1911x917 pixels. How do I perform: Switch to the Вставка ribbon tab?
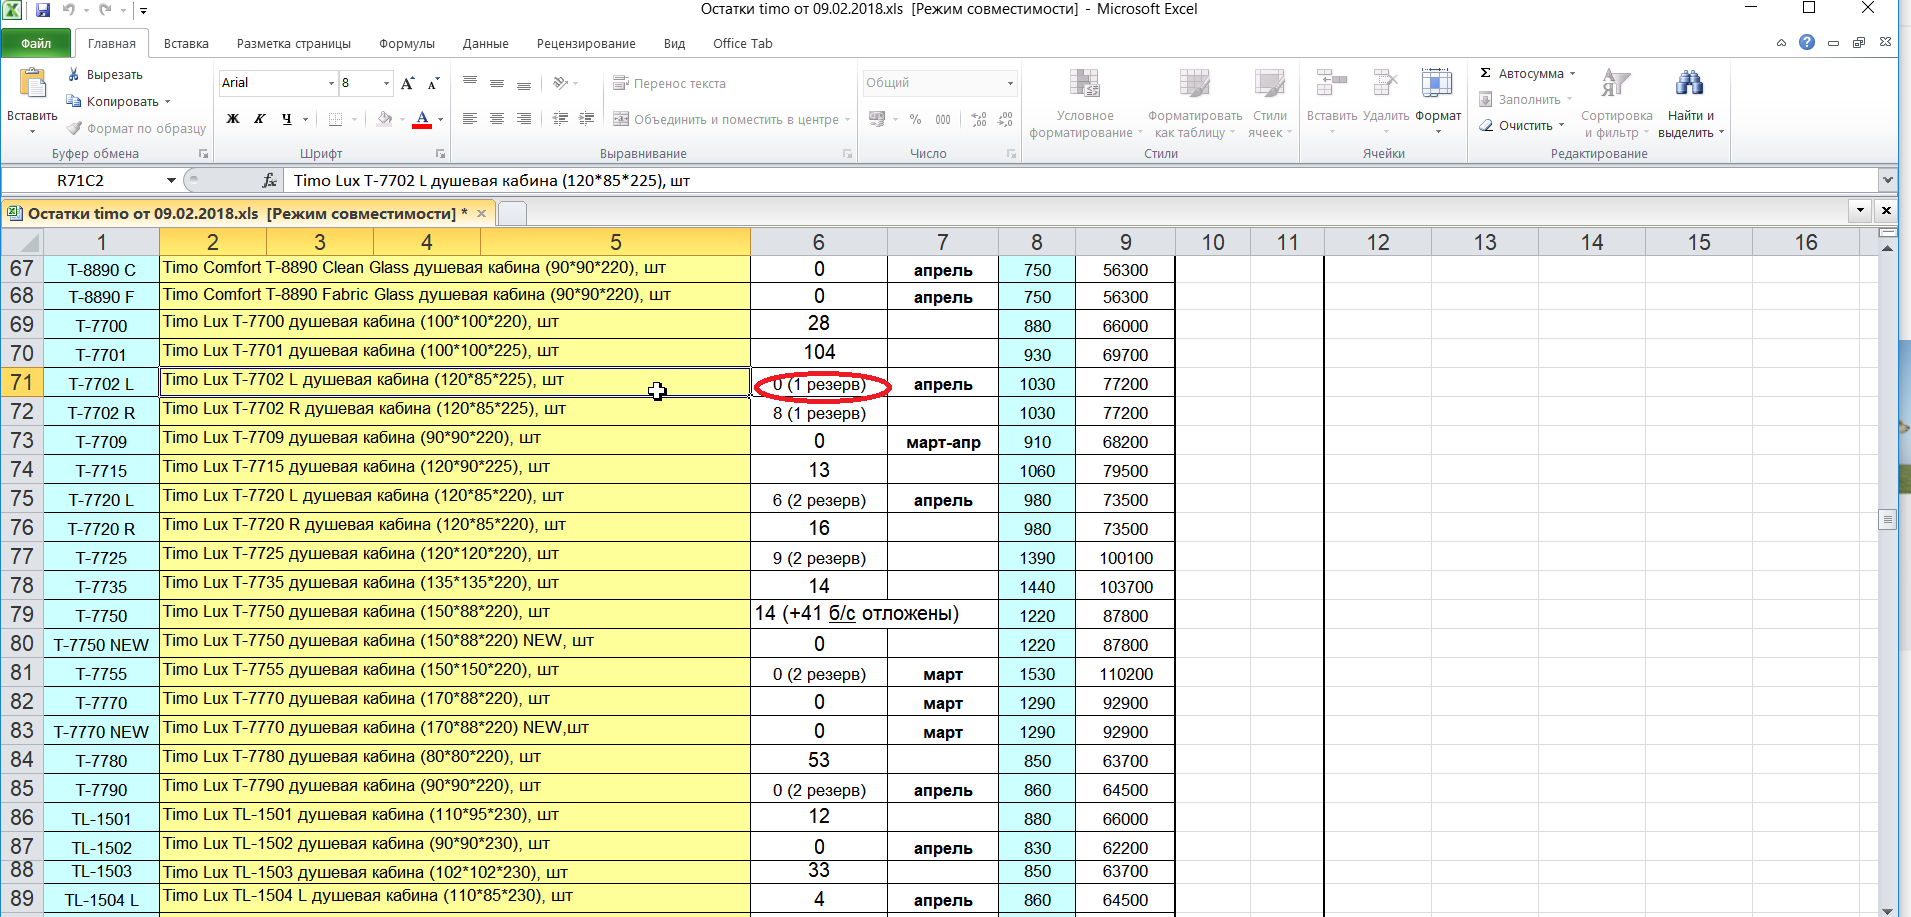(x=186, y=44)
